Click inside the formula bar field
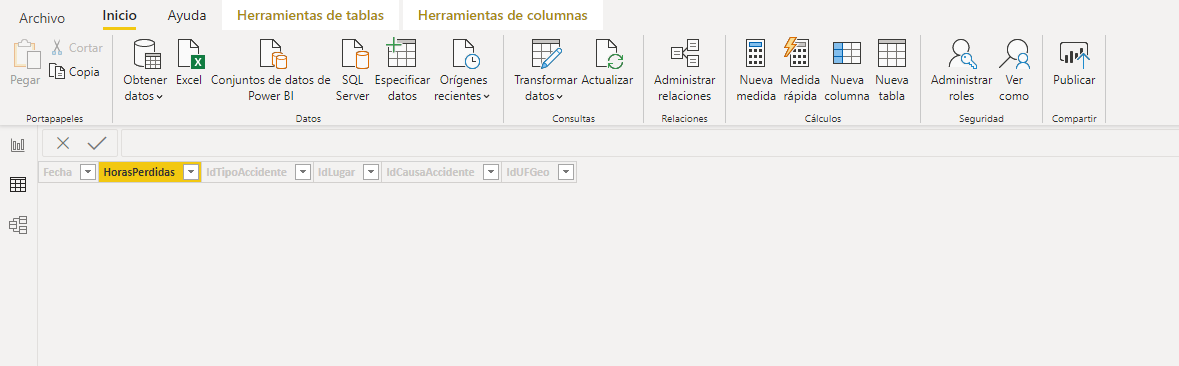 (x=650, y=144)
